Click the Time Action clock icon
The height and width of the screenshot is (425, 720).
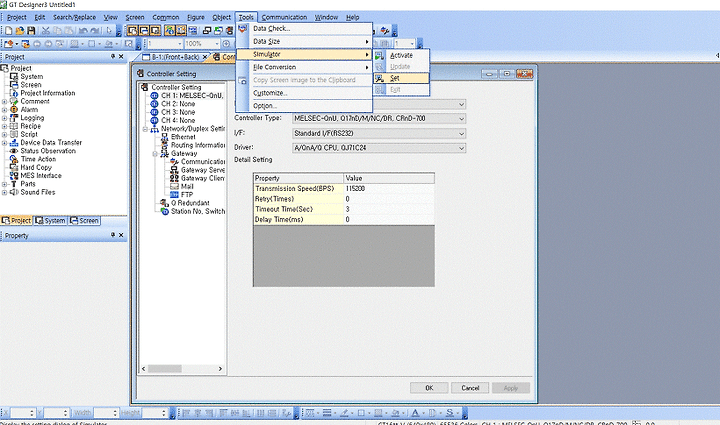click(x=14, y=159)
